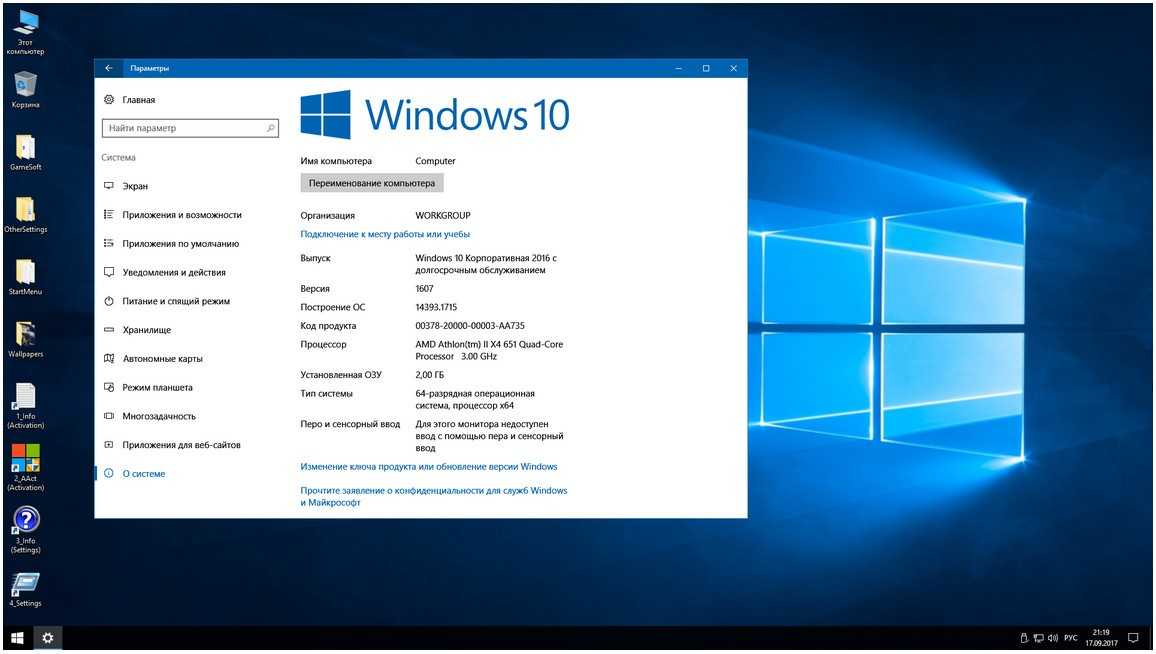Click the info icon beside О системе
The width and height of the screenshot is (1156, 654).
coord(109,473)
